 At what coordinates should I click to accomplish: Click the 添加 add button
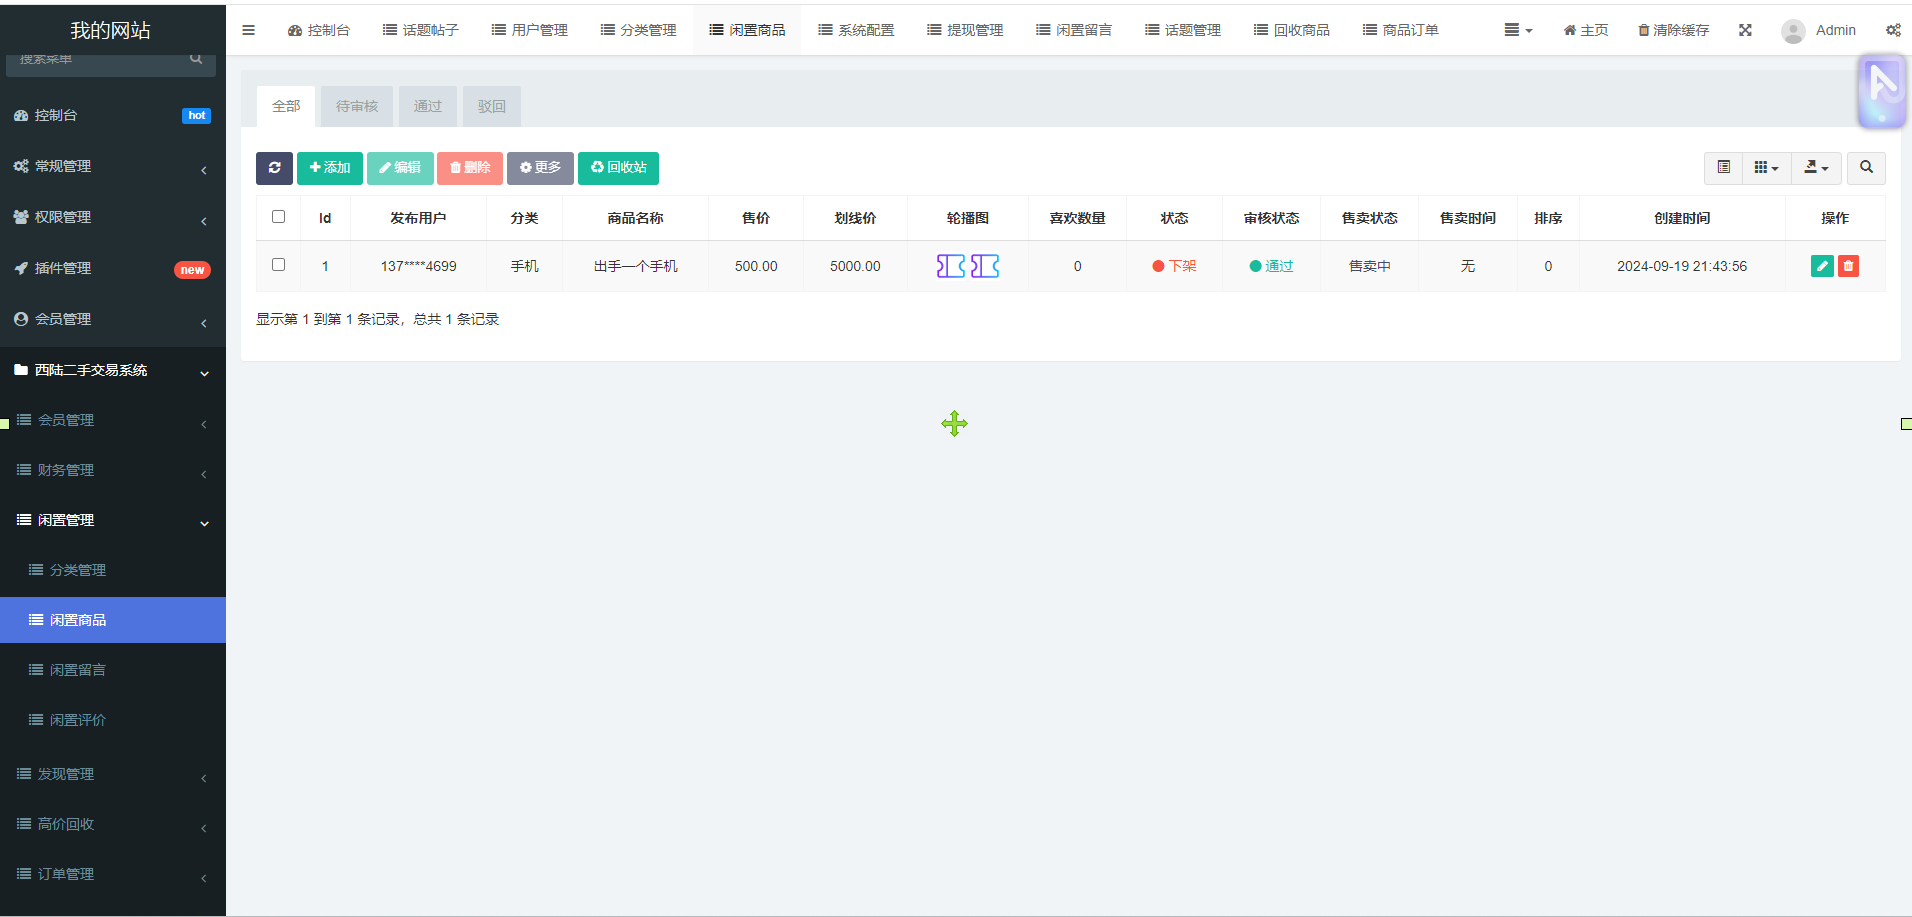(330, 168)
